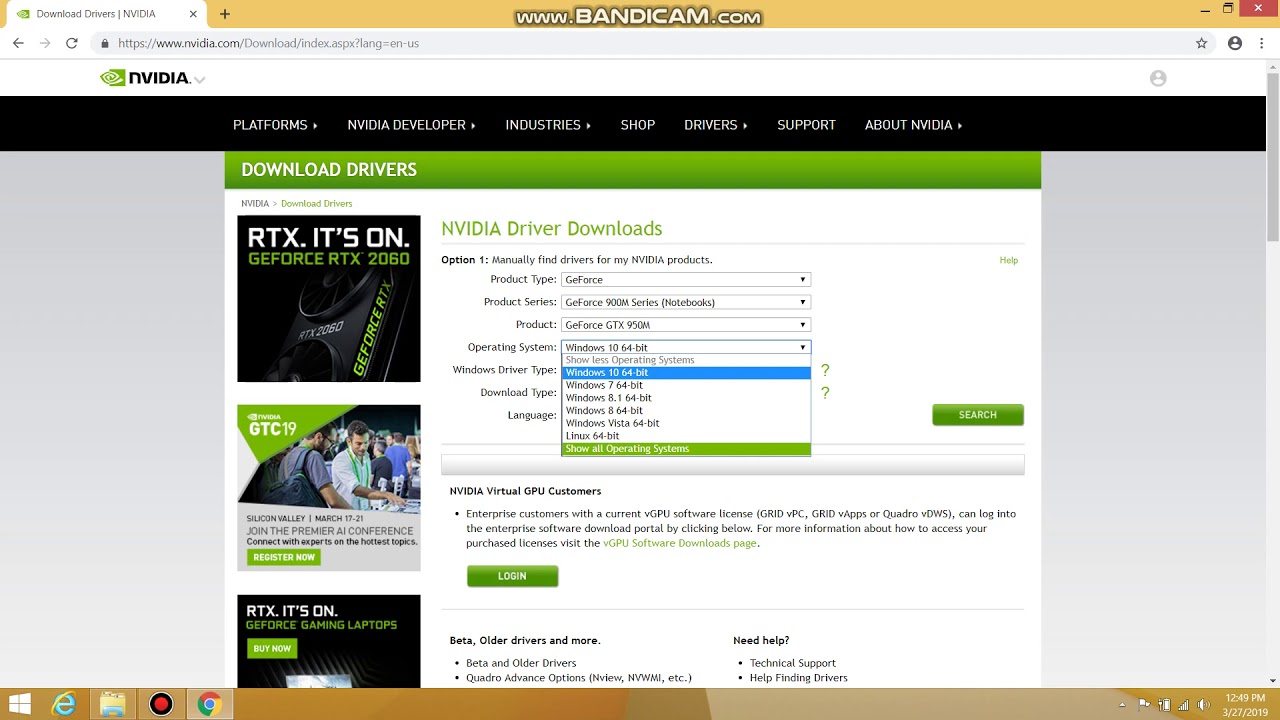
Task: Open Windows Start button
Action: [x=19, y=704]
